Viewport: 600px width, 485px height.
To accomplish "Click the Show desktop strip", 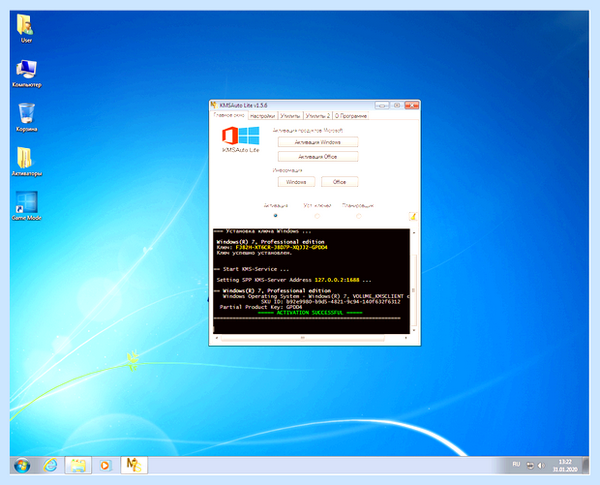I will coord(585,465).
